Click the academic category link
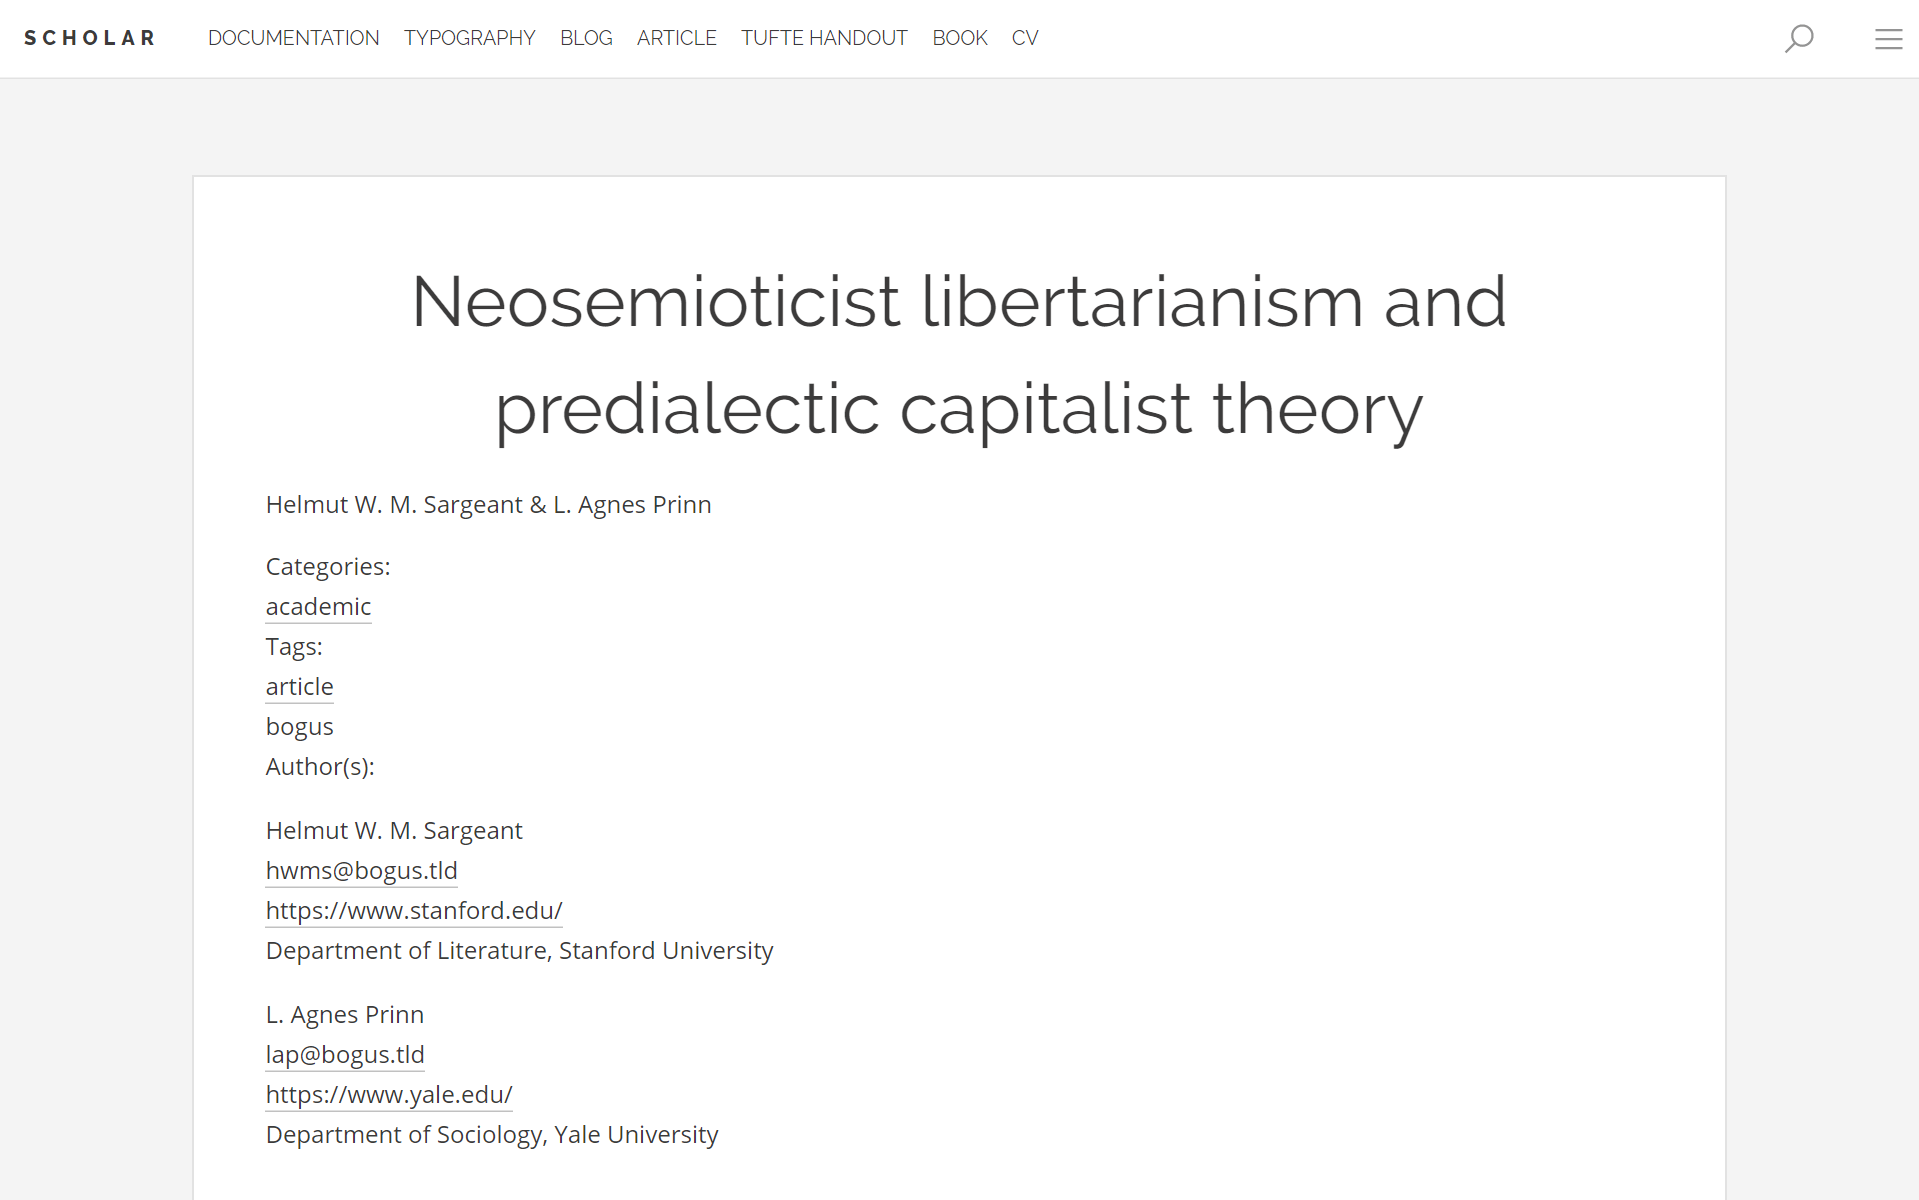Screen dimensions: 1919x1200 (318, 607)
